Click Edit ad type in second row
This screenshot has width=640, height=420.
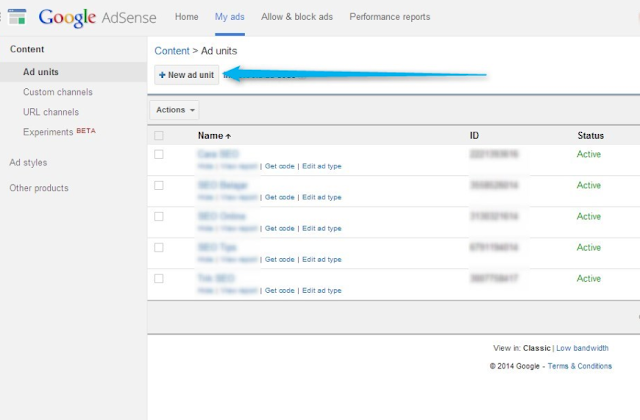(322, 197)
